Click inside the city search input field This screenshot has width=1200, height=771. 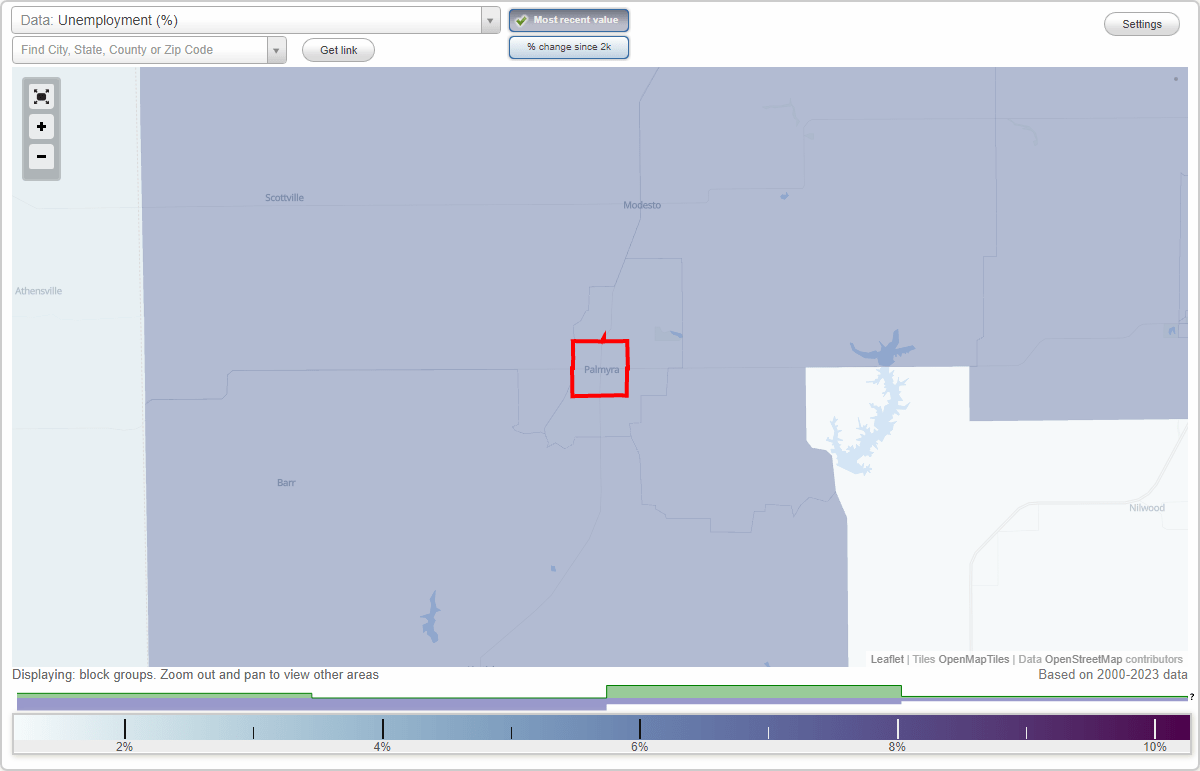click(x=140, y=48)
